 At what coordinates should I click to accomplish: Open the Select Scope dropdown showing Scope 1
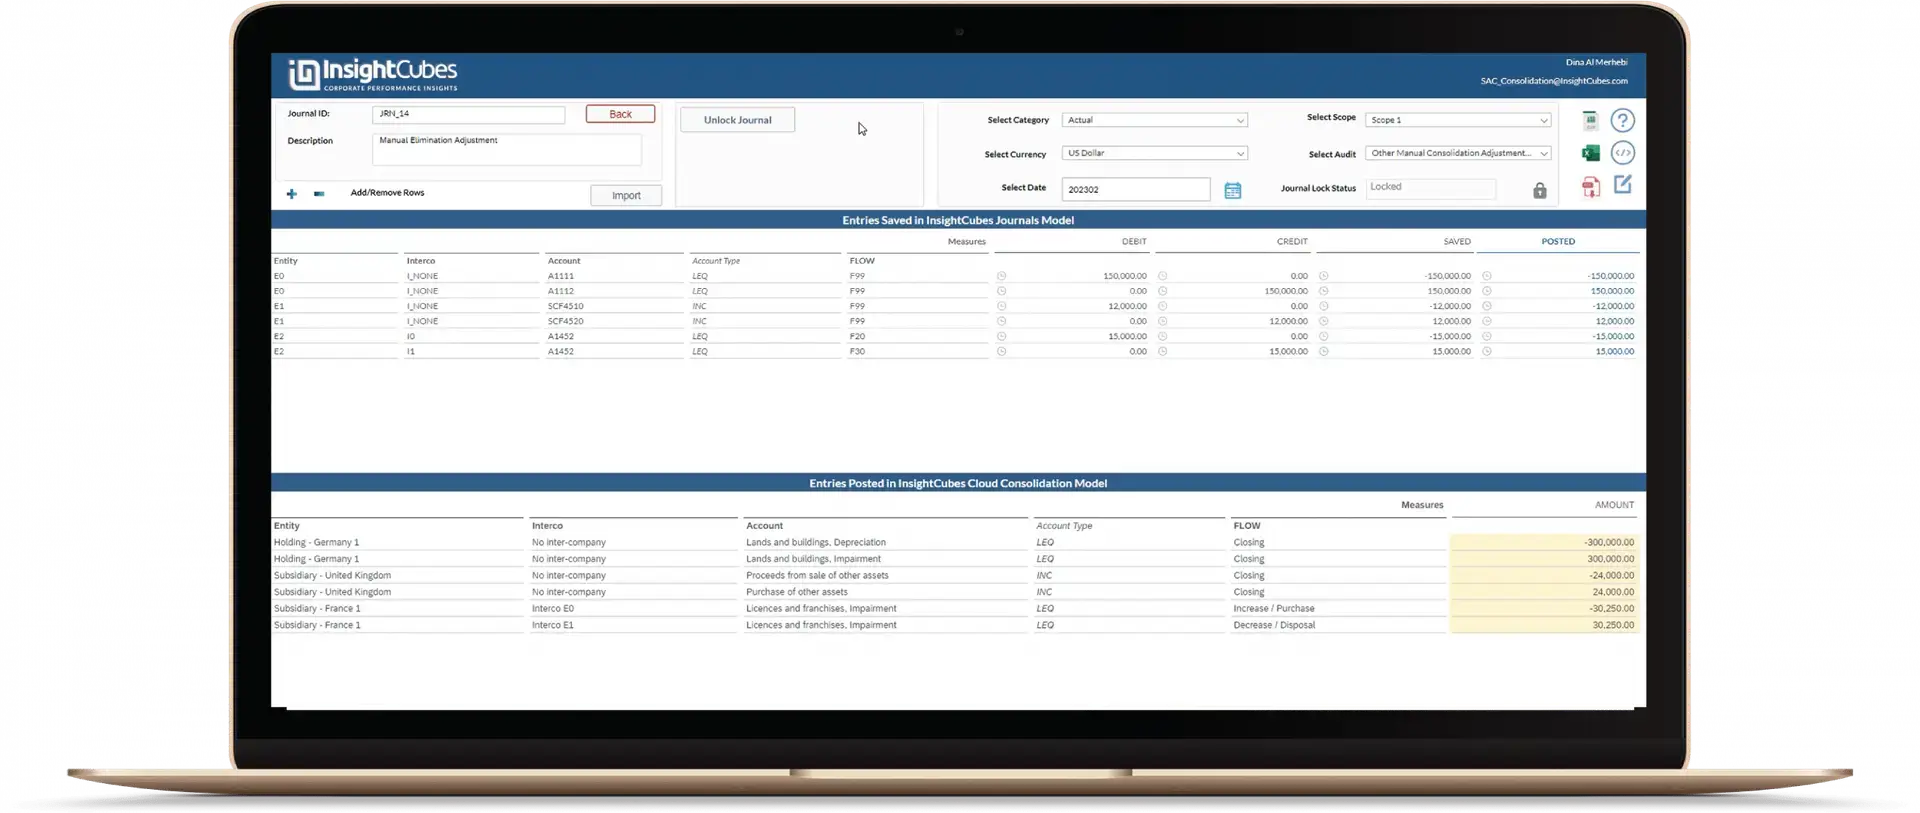pyautogui.click(x=1458, y=120)
